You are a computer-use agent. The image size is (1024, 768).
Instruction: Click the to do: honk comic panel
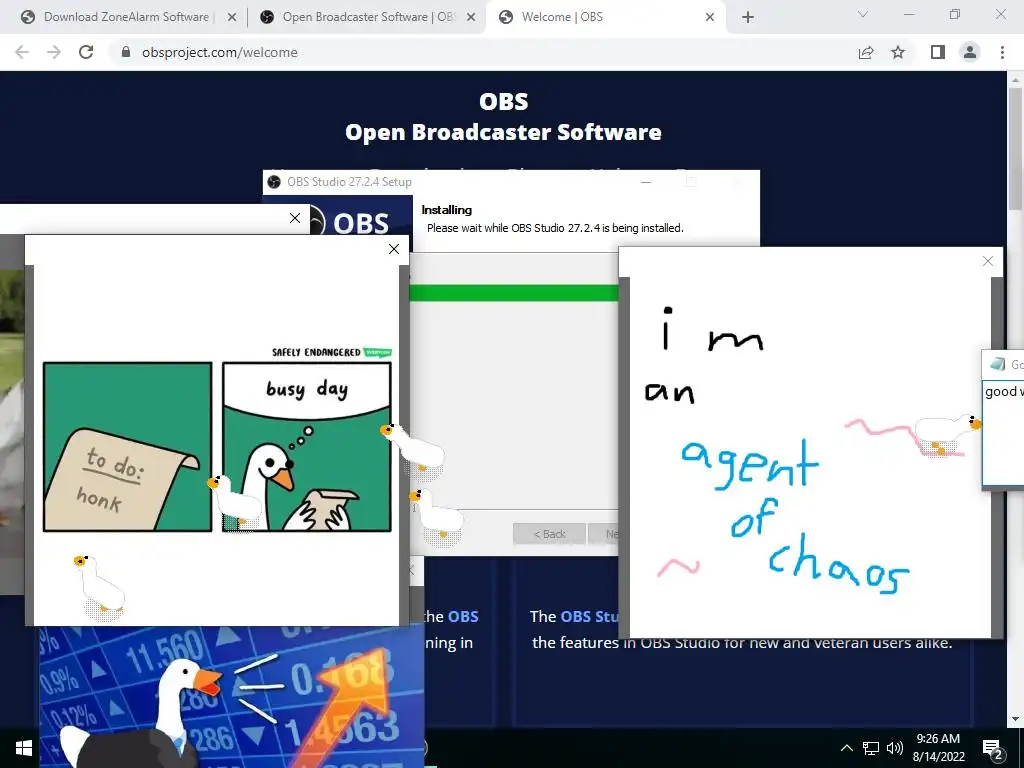pos(127,447)
